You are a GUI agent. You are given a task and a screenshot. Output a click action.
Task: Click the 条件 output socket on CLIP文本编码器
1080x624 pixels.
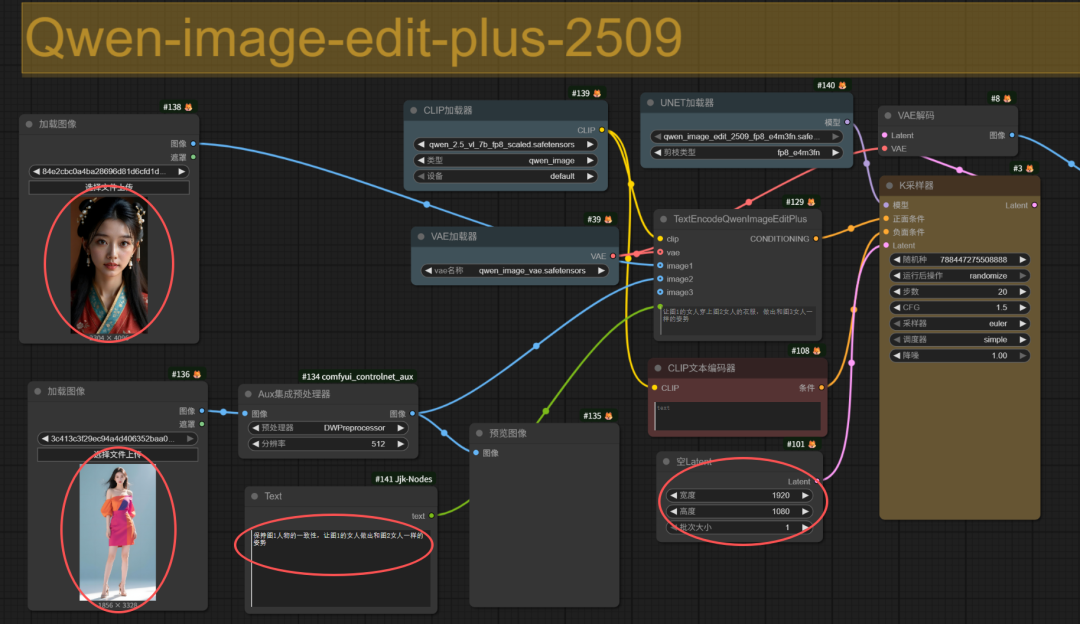pos(822,388)
